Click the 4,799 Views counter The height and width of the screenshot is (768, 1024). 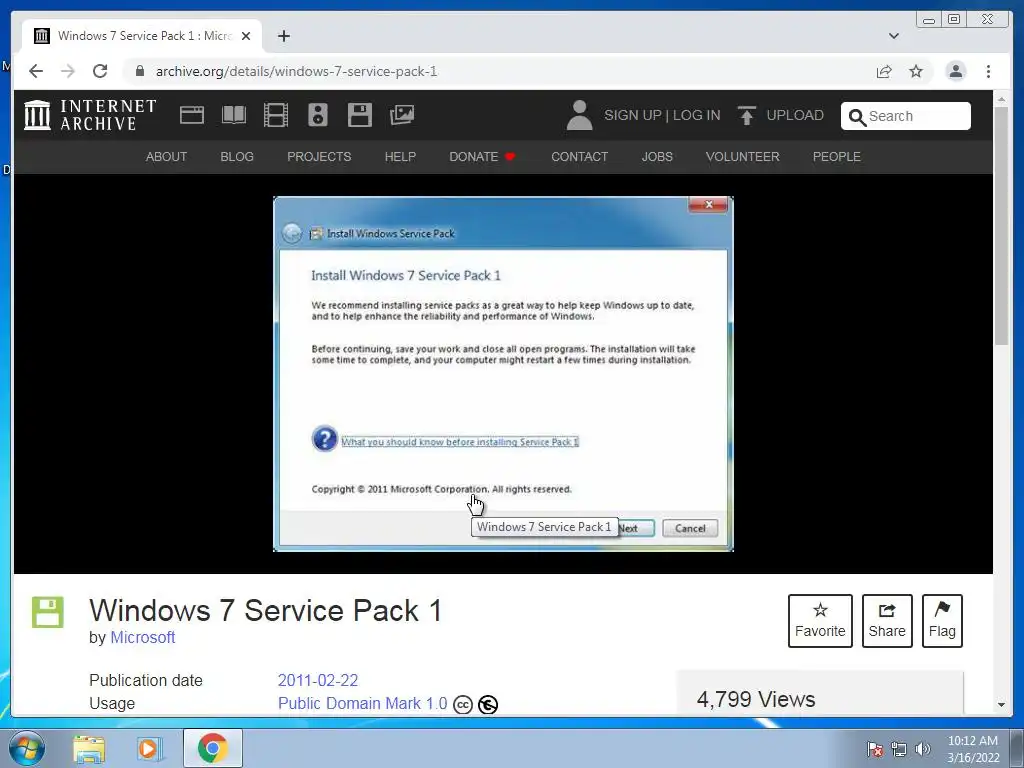pos(756,699)
